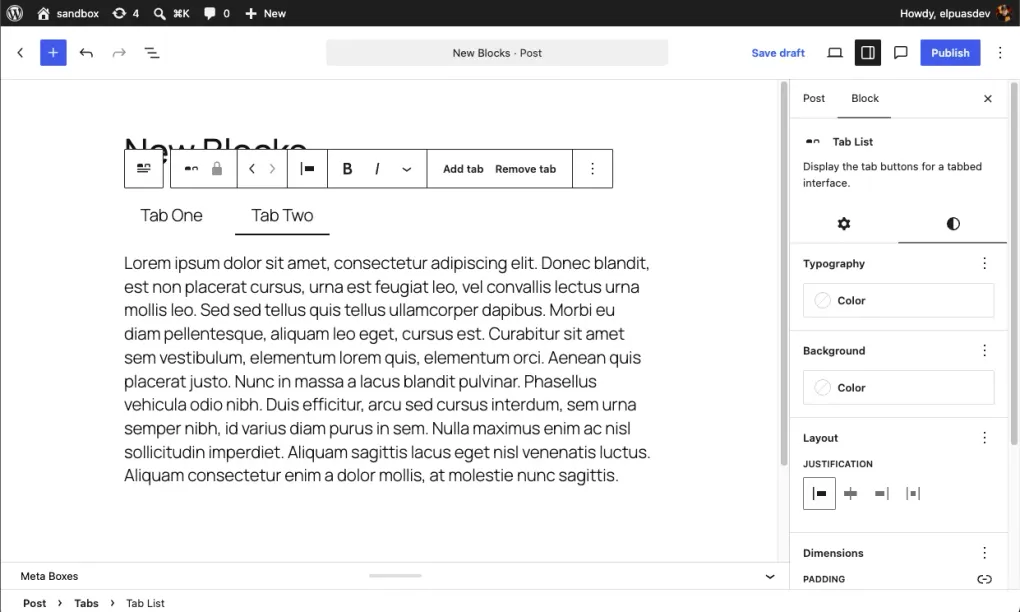Click the Meta Boxes resize handle

[396, 576]
